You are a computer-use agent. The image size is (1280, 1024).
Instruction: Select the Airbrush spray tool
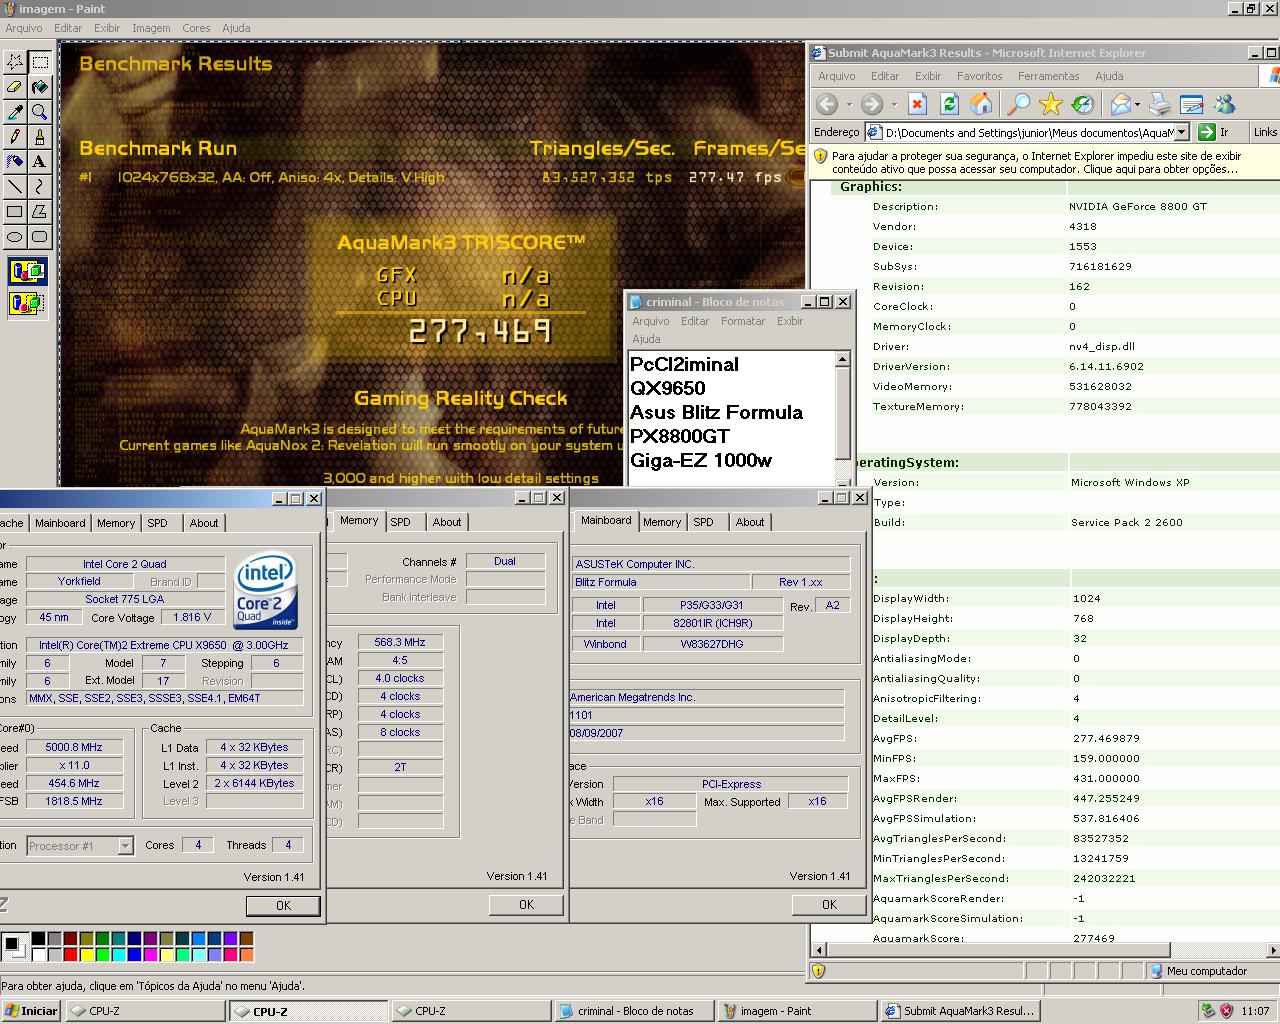(15, 162)
